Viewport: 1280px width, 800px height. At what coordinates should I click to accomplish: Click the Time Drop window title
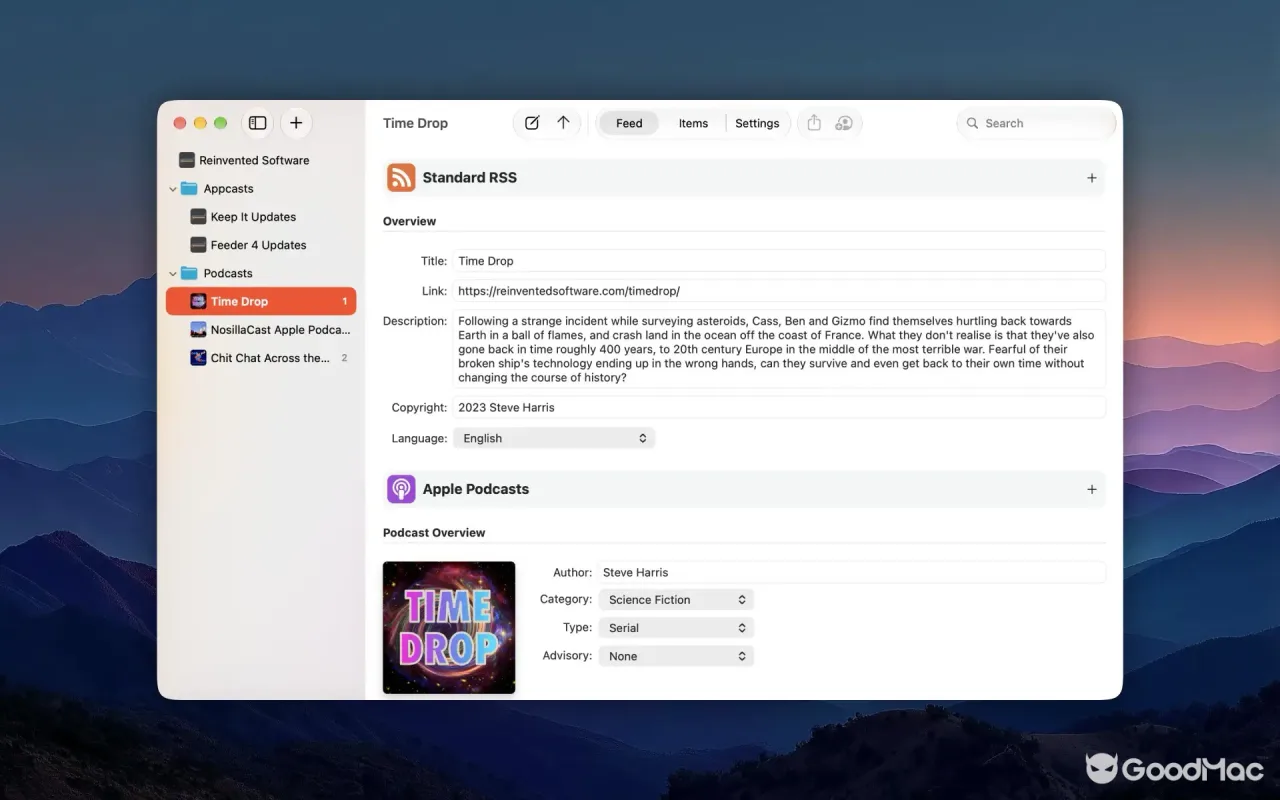(415, 123)
